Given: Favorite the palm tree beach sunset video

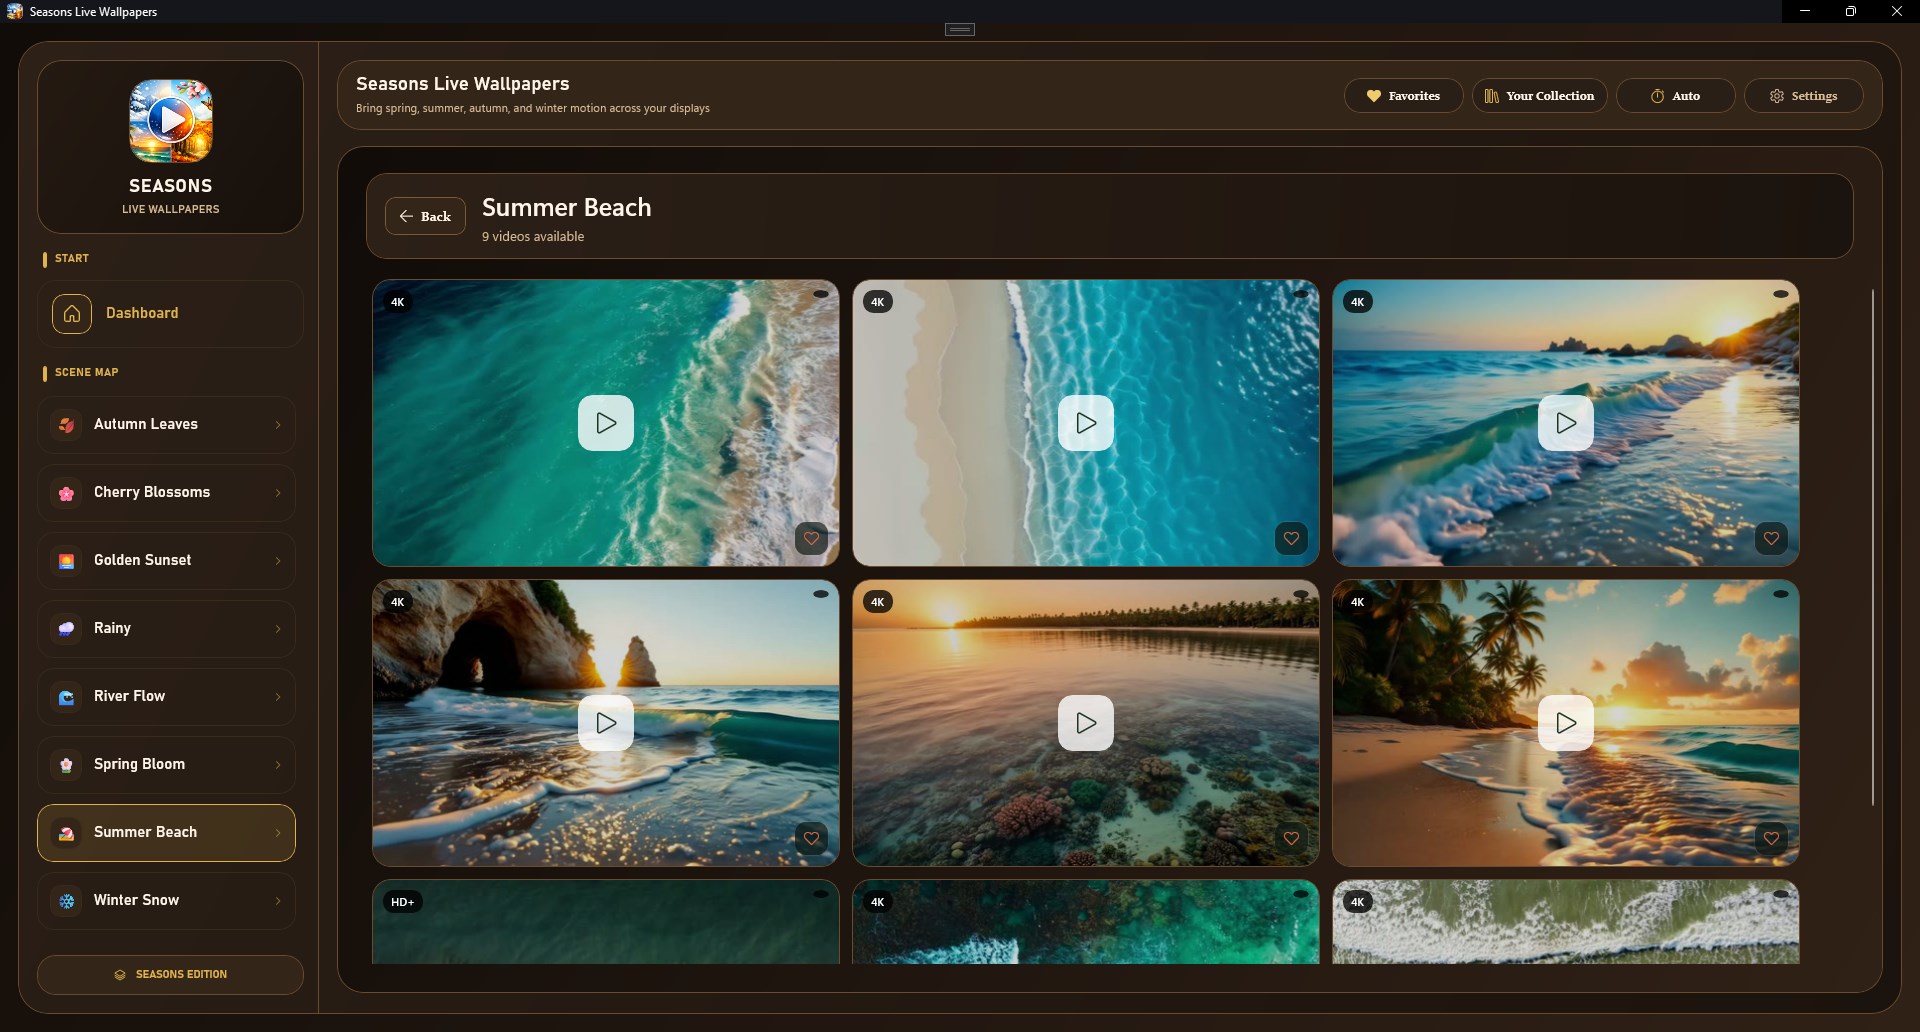Looking at the screenshot, I should (x=1771, y=838).
